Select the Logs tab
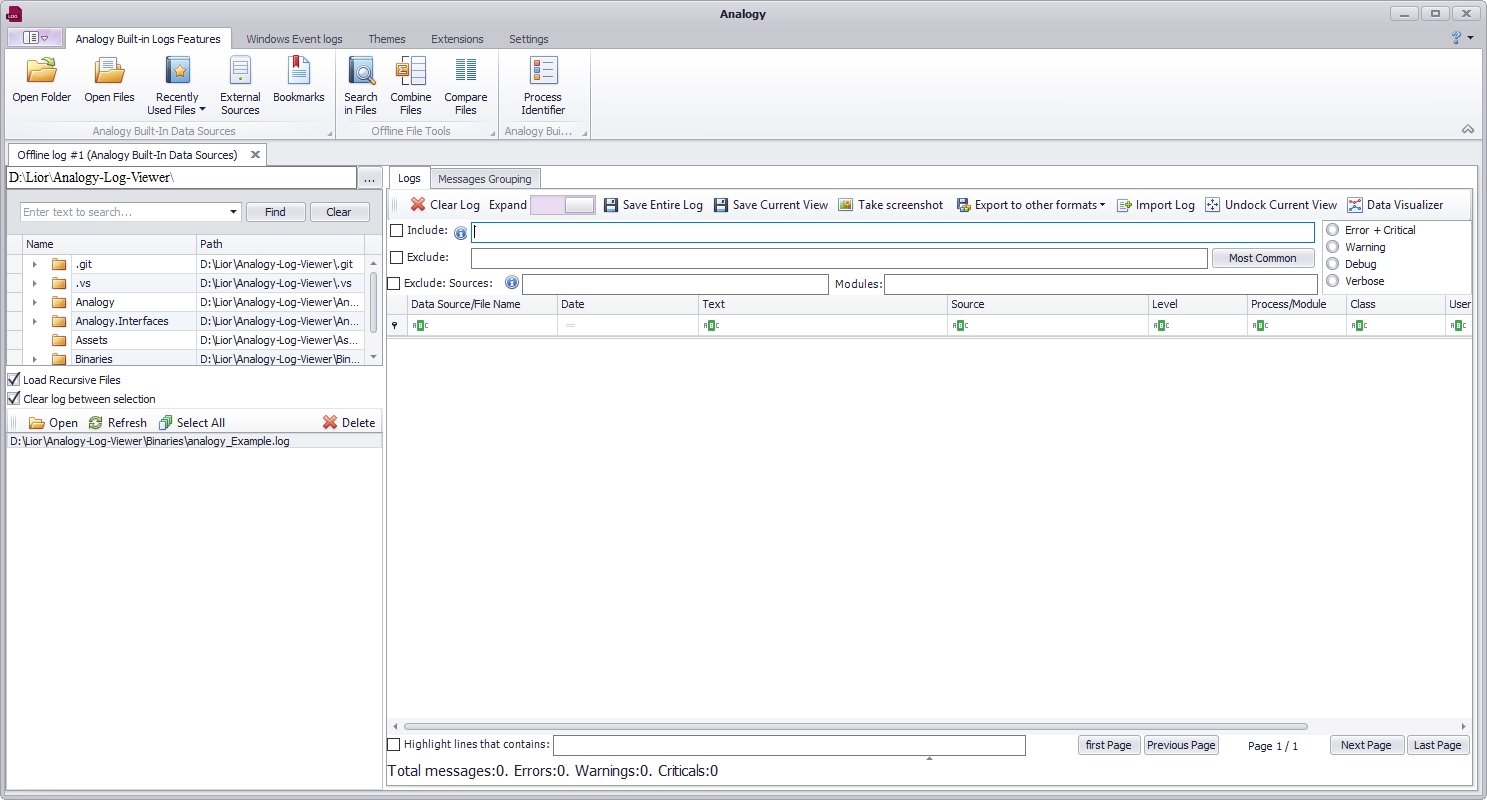The image size is (1487, 800). [409, 178]
